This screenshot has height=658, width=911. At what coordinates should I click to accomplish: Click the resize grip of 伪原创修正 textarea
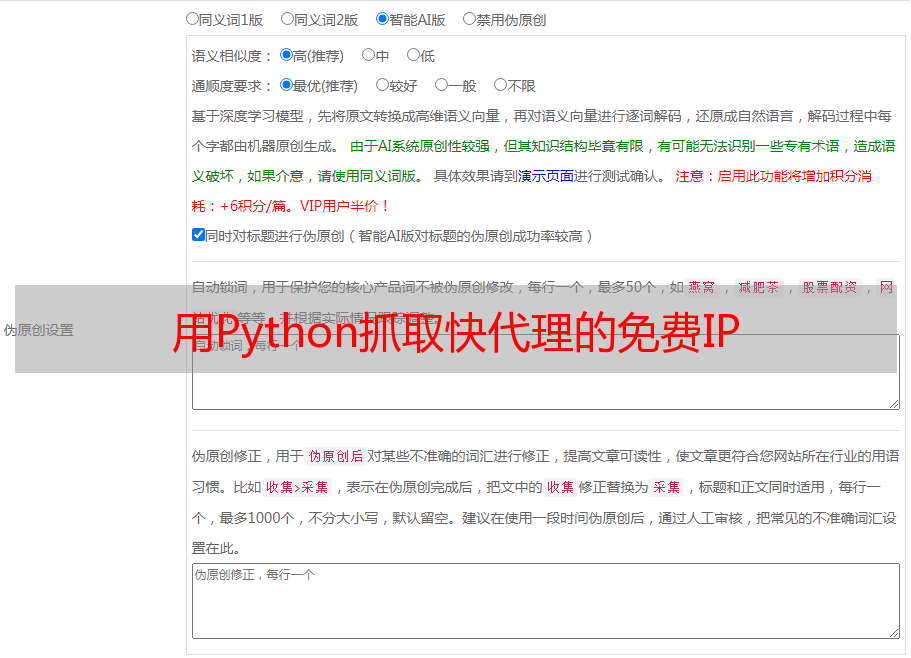(x=894, y=633)
